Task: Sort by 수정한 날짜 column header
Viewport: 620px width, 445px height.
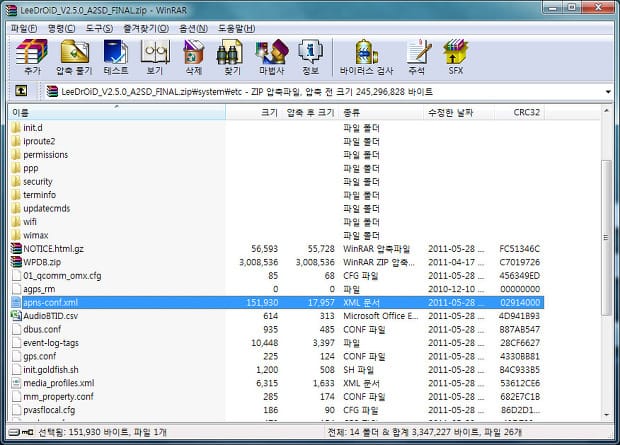Action: coord(459,112)
